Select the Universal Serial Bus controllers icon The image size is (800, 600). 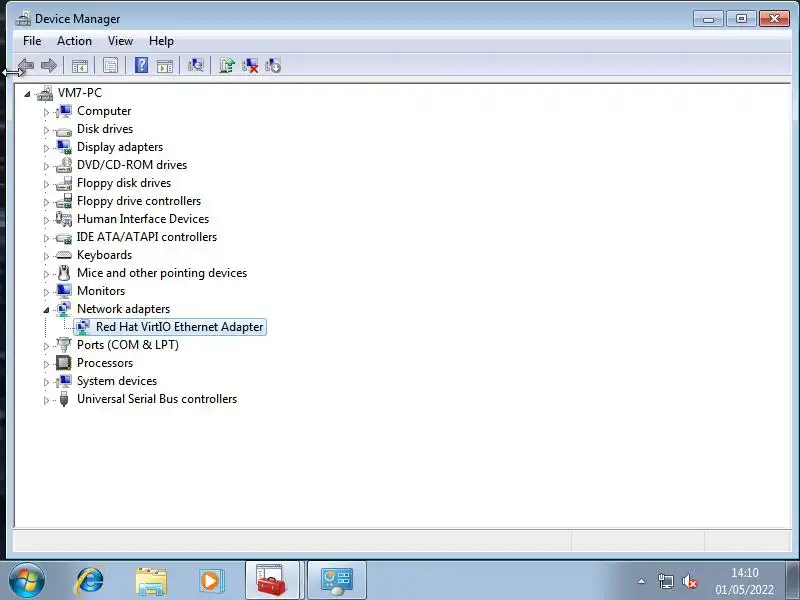coord(64,399)
